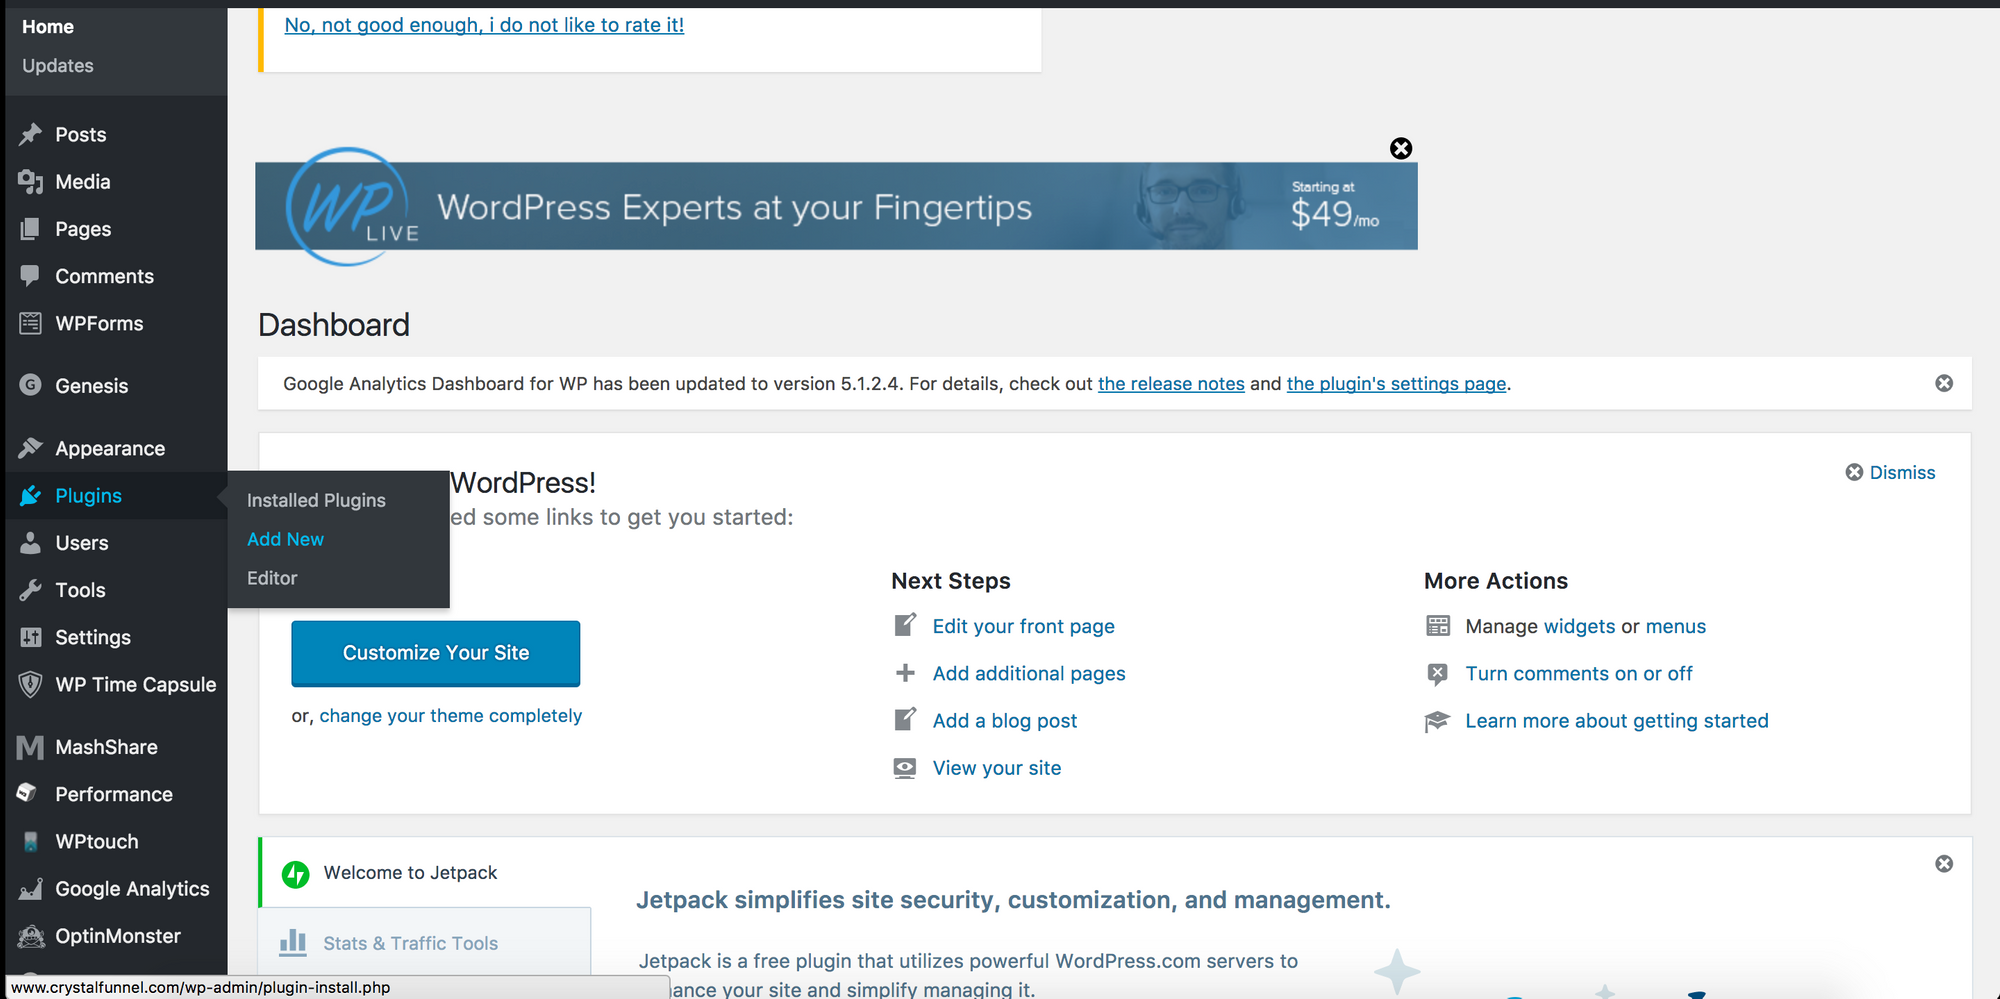Click the Add a blog post link
The height and width of the screenshot is (999, 2000).
coord(1004,721)
